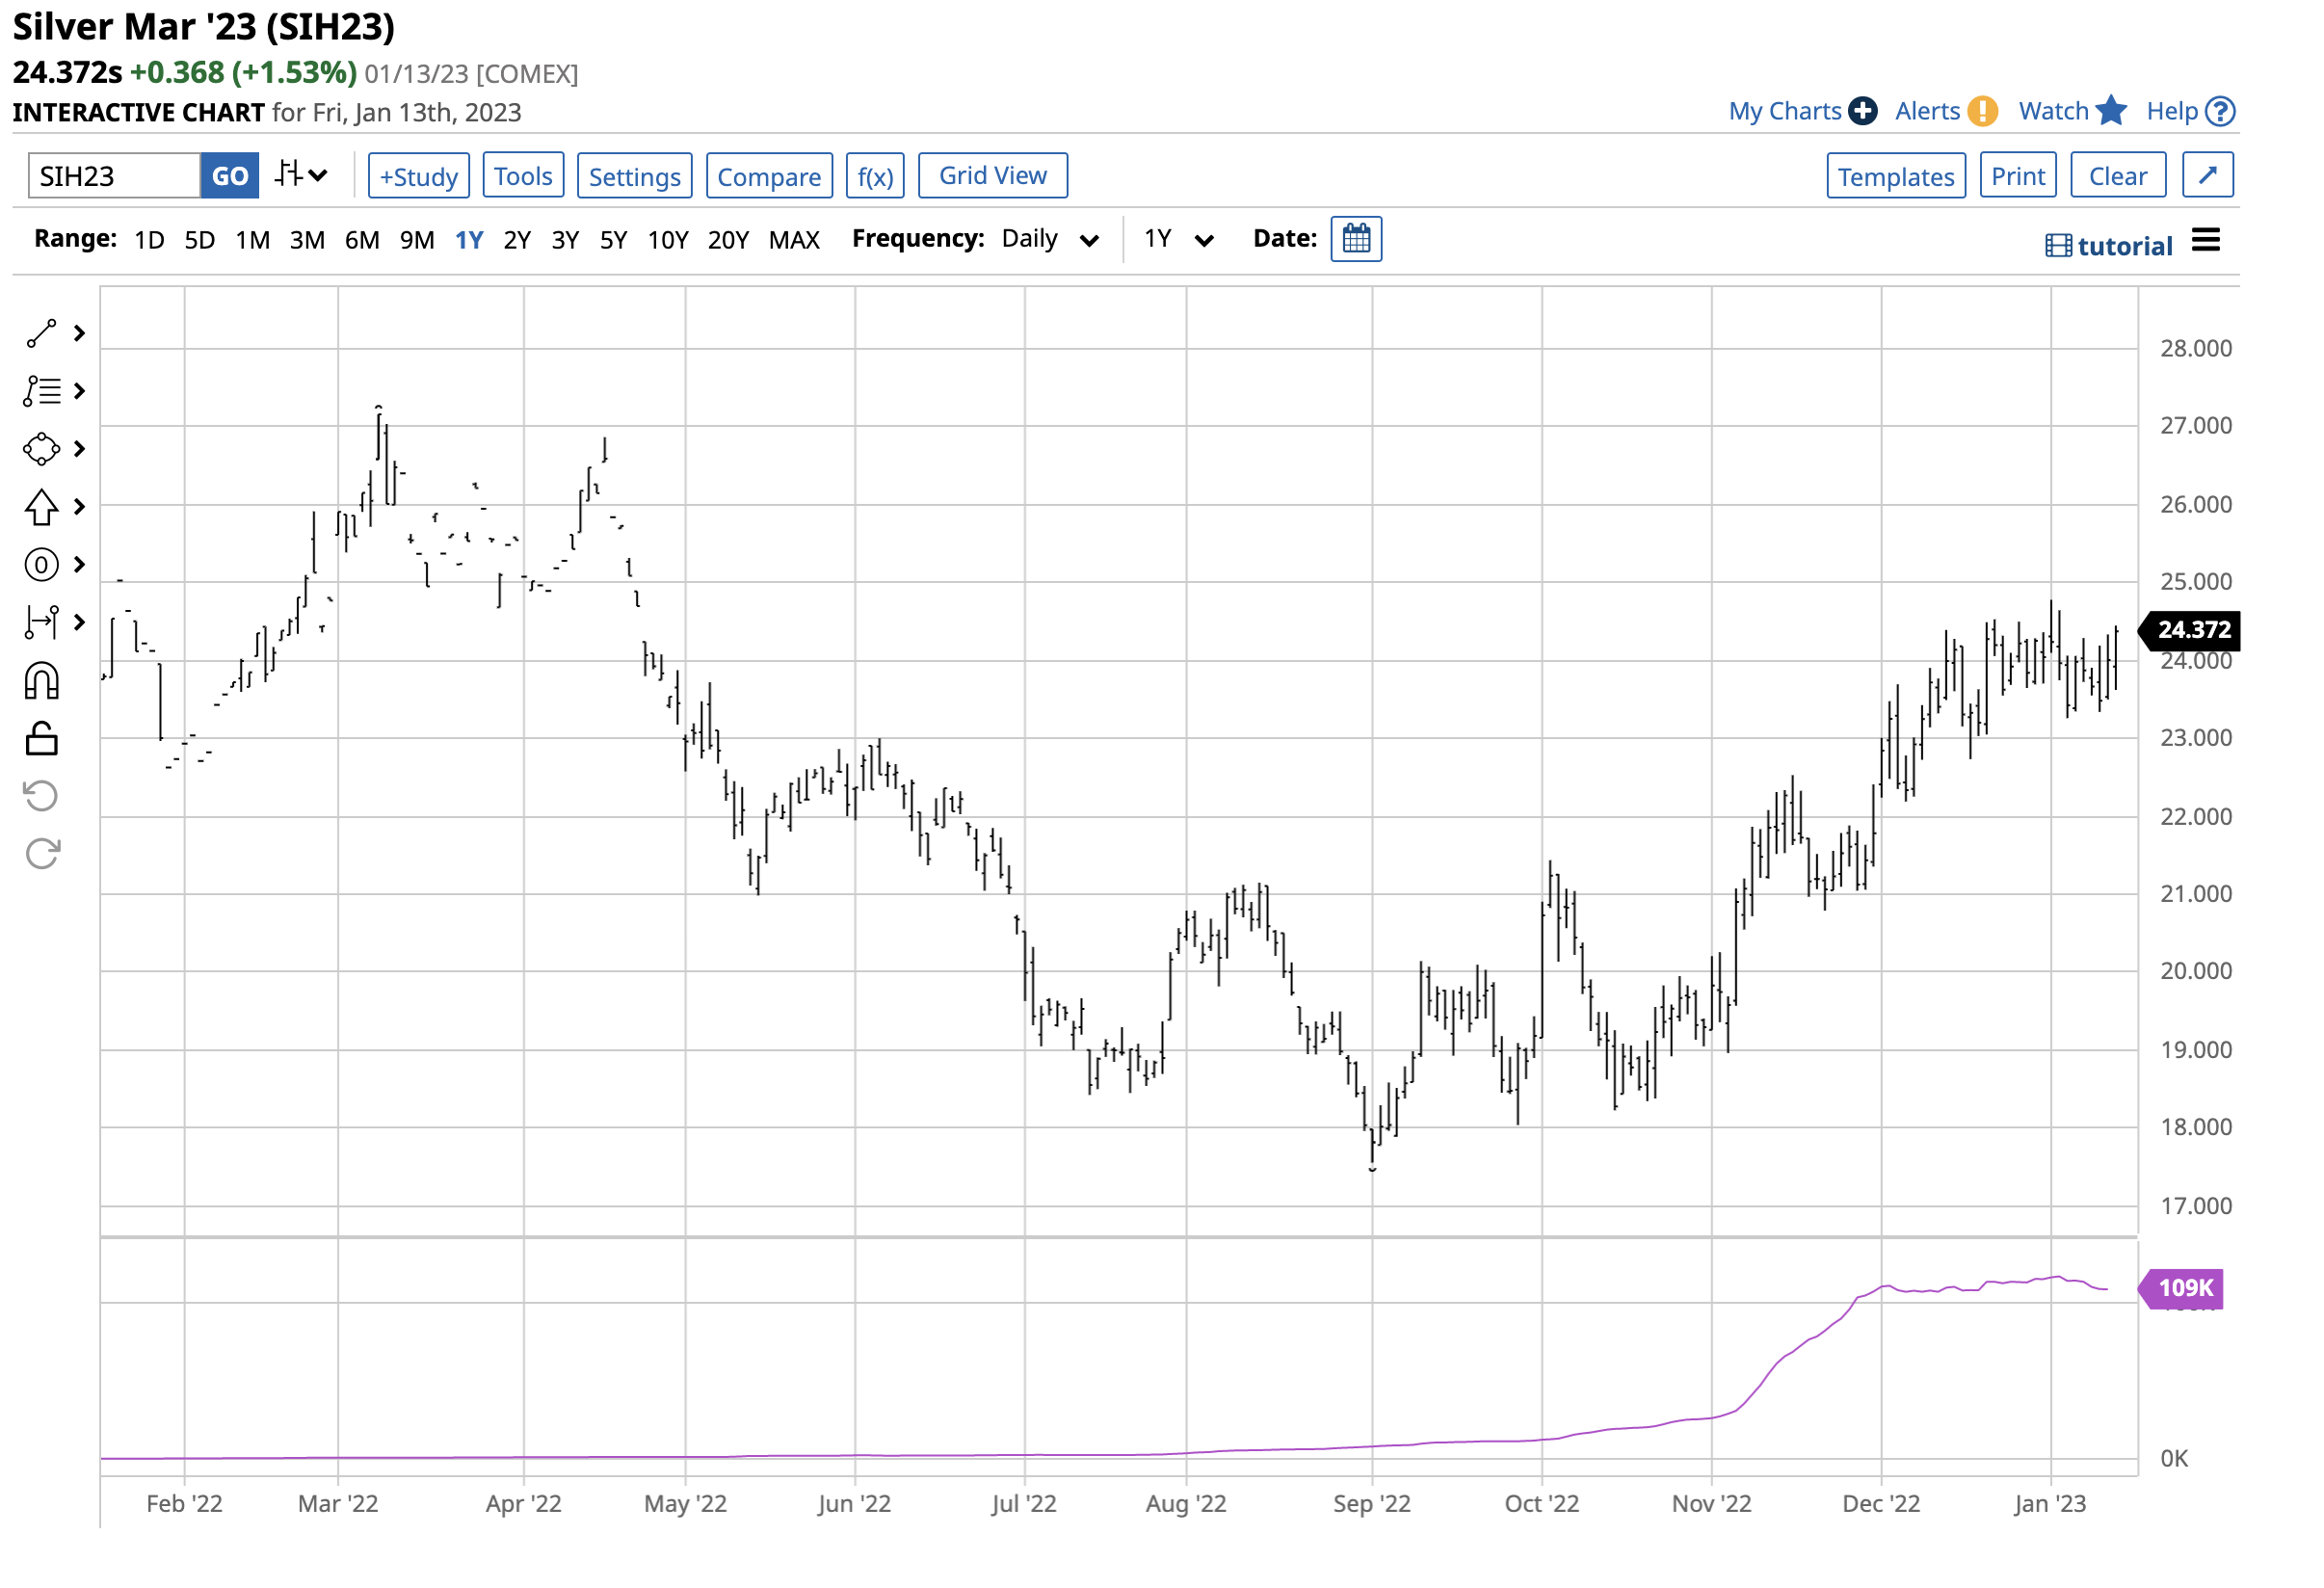Click the Templates button

1896,175
